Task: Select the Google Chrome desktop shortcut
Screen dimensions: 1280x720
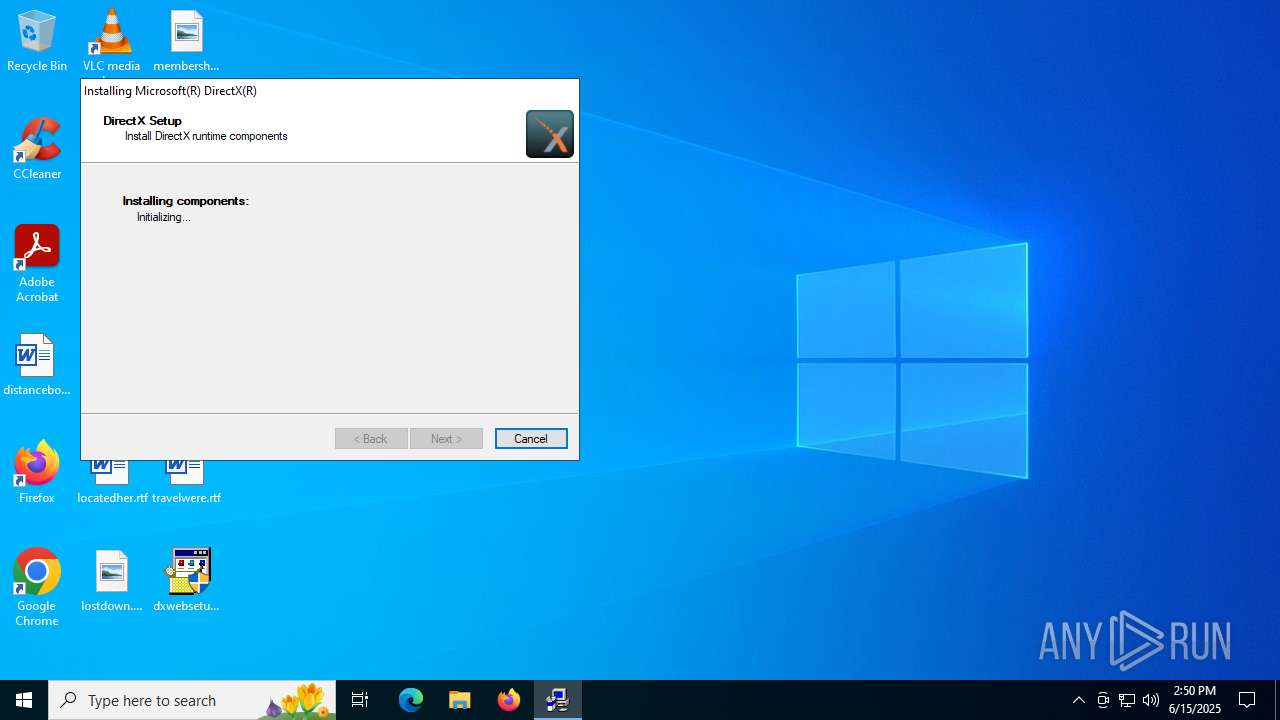Action: tap(37, 588)
